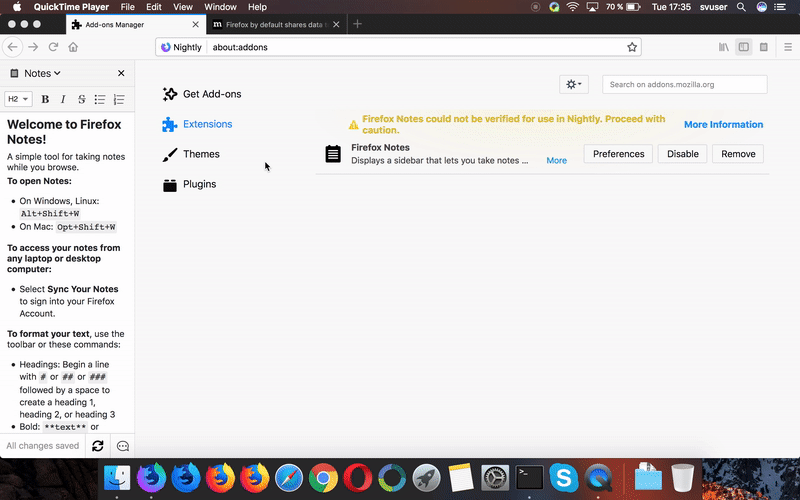Viewport: 800px width, 500px height.
Task: Apply strikethrough formatting in Notes
Action: click(82, 99)
